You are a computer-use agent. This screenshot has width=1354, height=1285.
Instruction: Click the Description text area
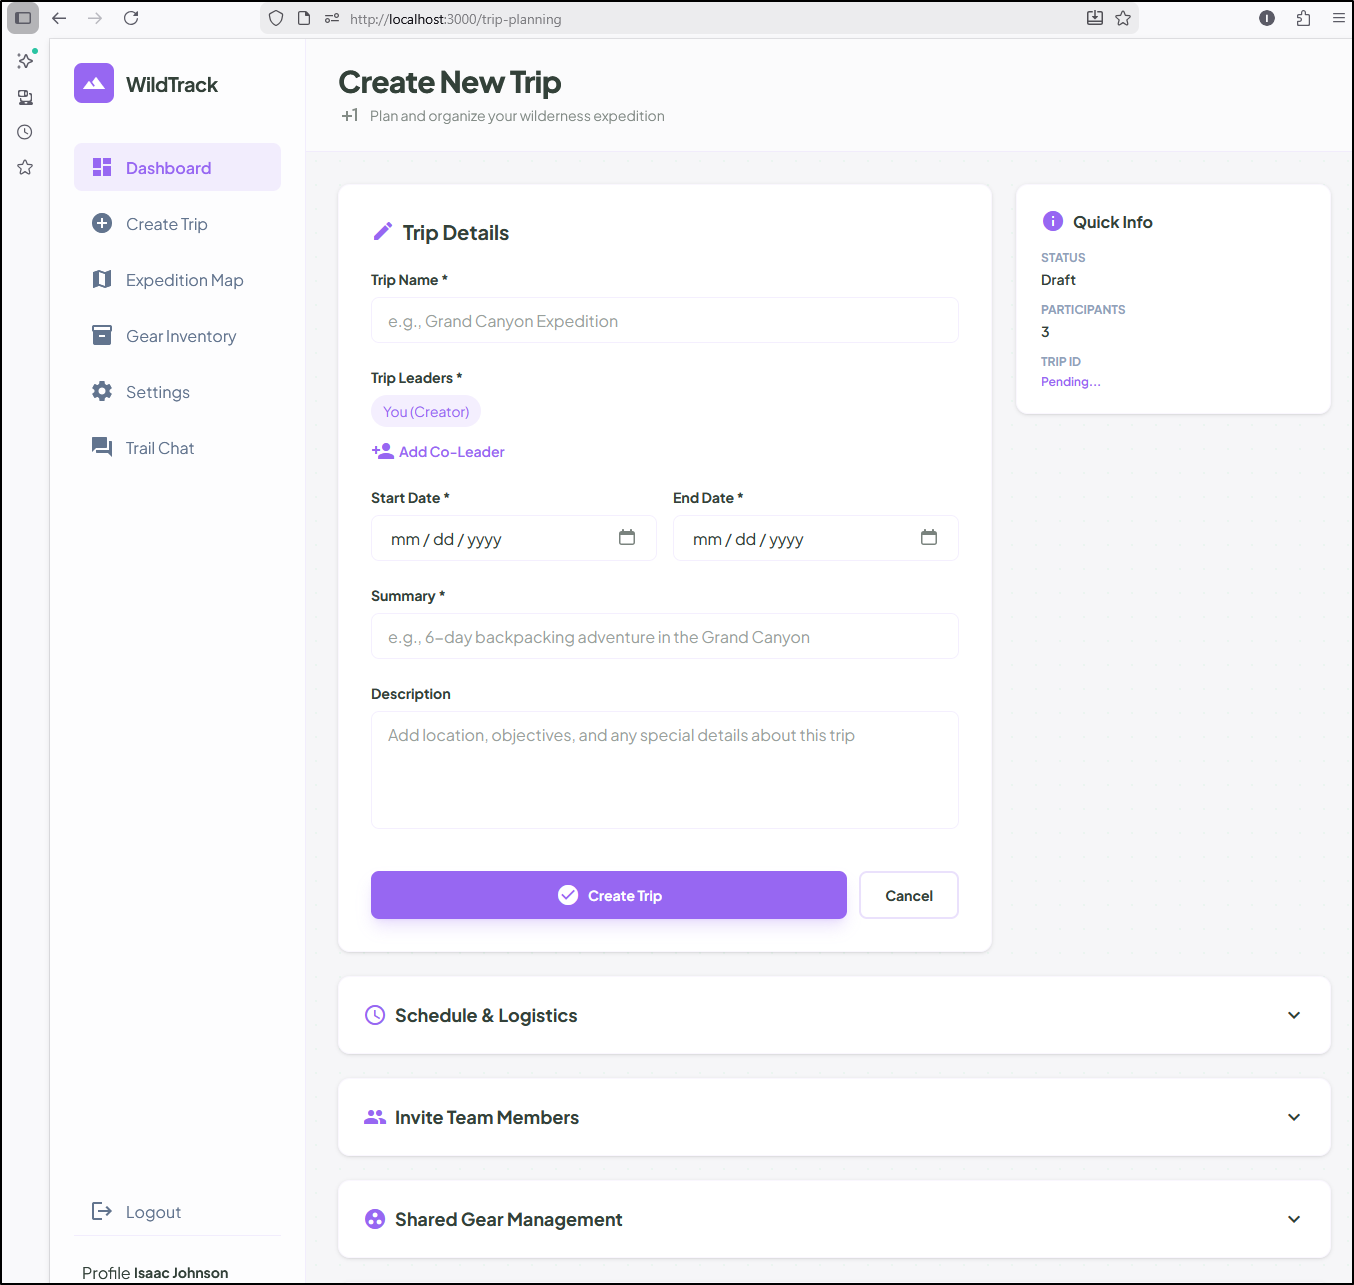click(664, 769)
